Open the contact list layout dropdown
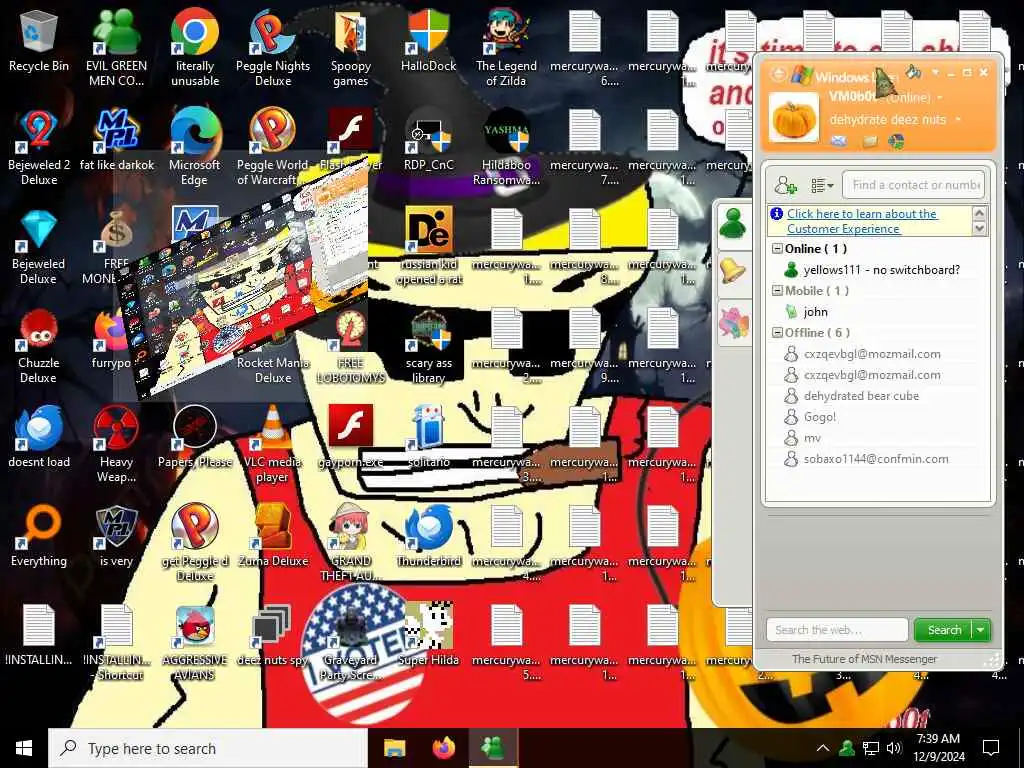Screen dimensions: 1024x768 click(822, 186)
